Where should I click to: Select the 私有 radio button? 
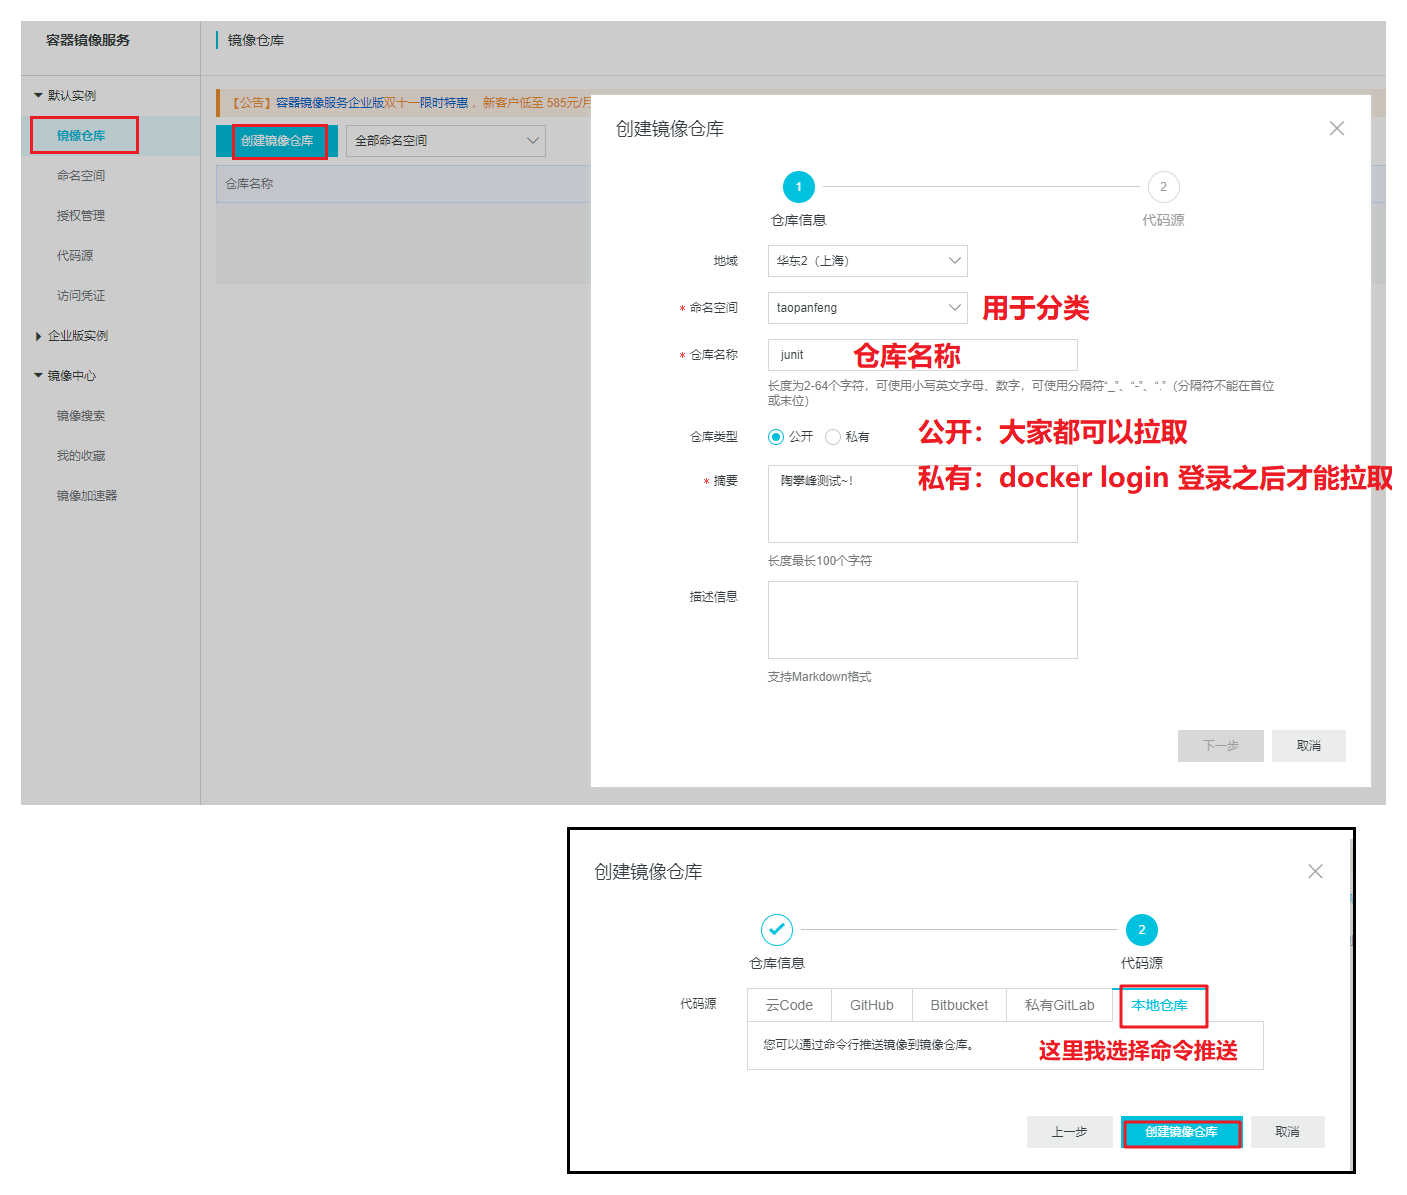(833, 437)
